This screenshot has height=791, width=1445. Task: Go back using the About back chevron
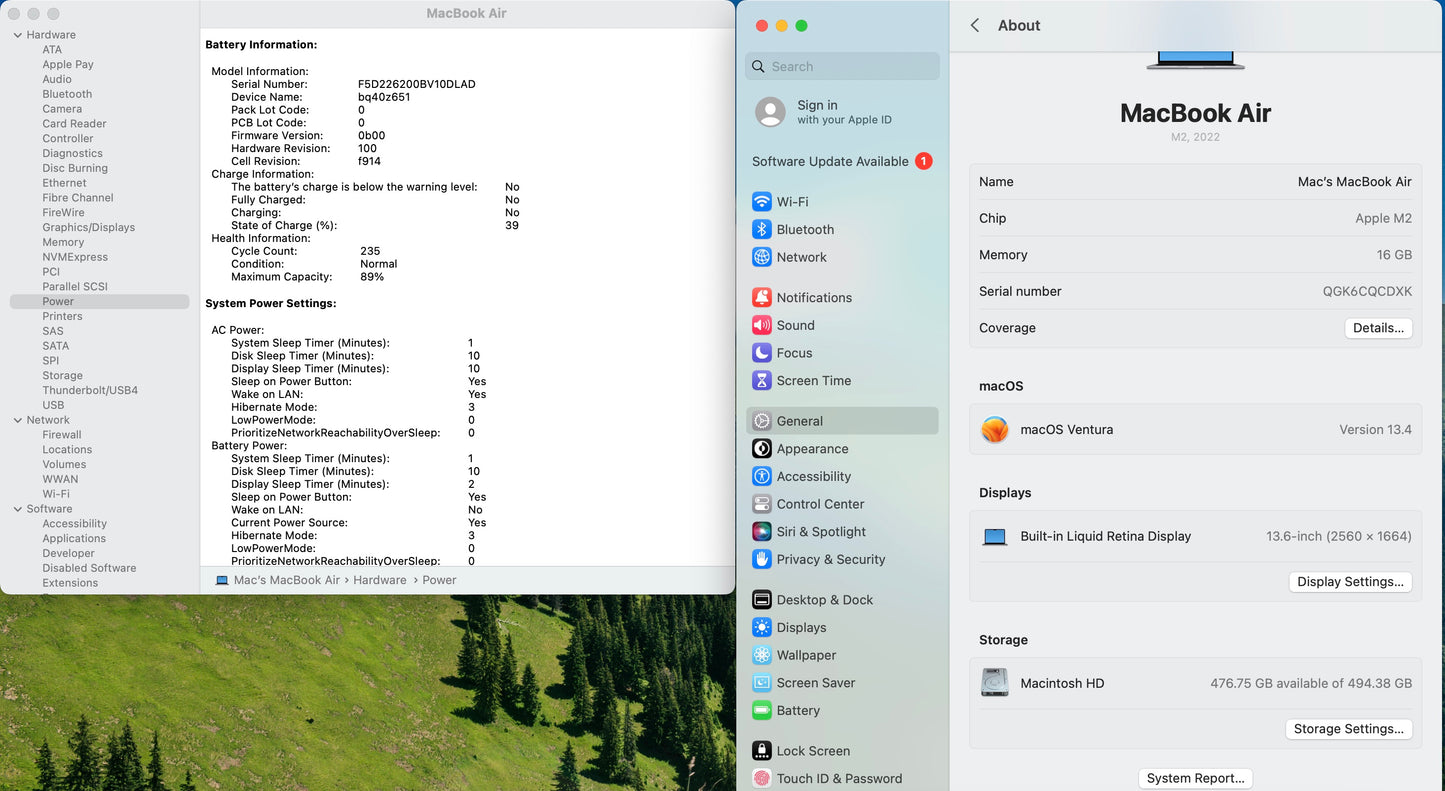(x=975, y=26)
